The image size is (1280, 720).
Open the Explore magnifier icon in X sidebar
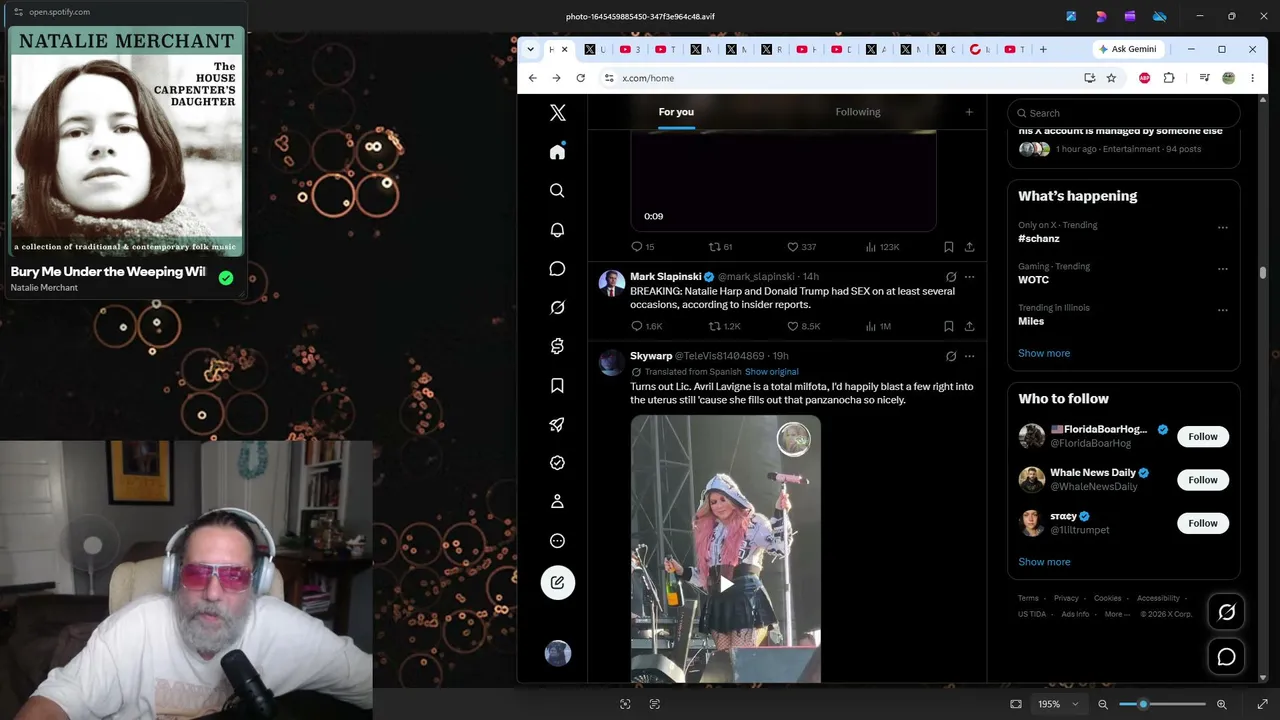(x=558, y=191)
